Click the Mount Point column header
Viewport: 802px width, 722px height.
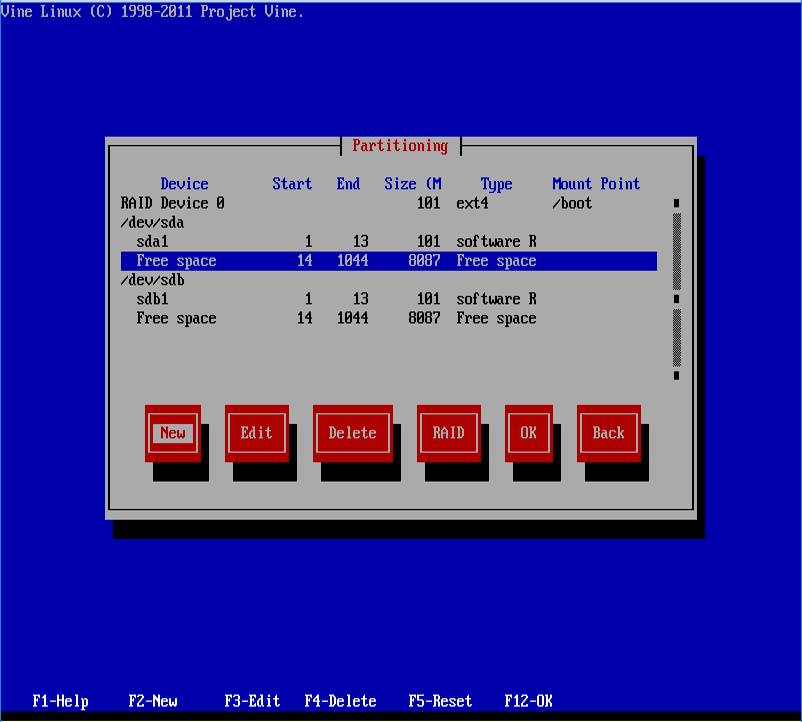click(596, 184)
